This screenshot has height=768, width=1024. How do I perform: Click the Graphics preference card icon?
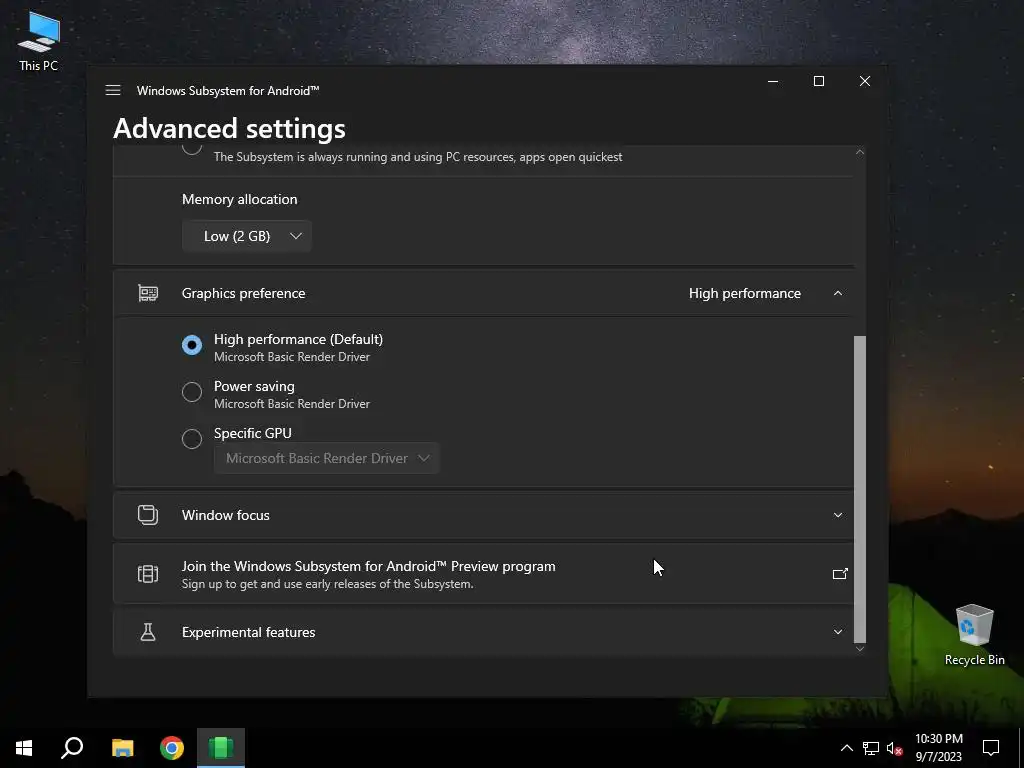pos(148,293)
